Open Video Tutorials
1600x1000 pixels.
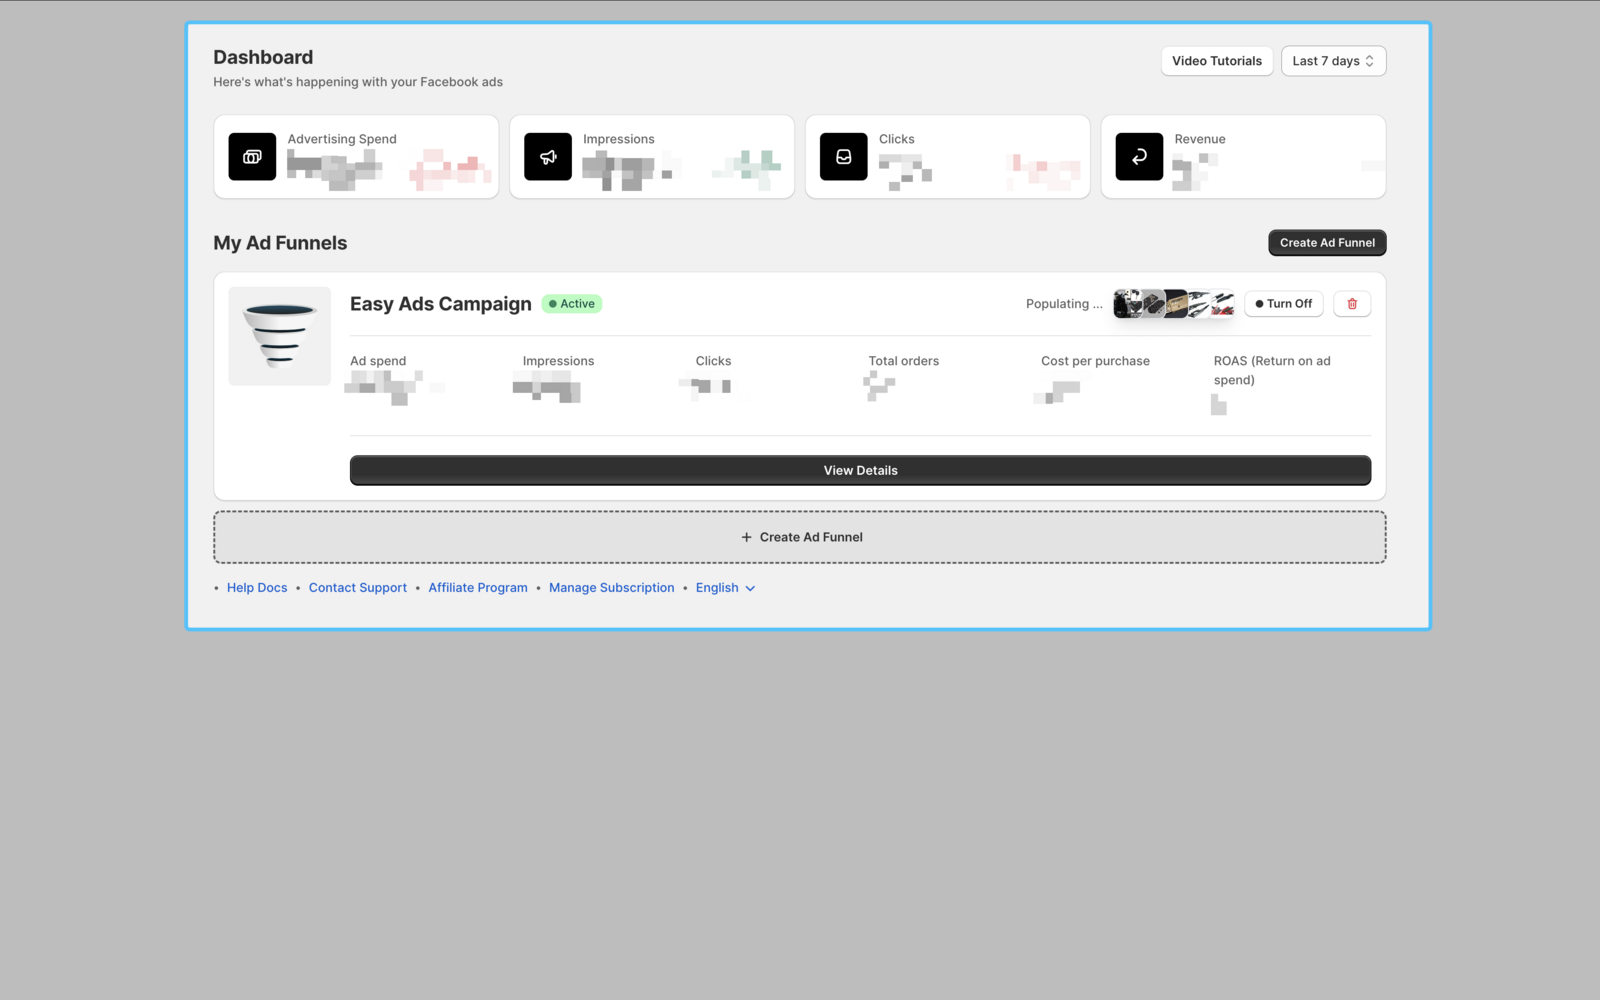(1216, 61)
